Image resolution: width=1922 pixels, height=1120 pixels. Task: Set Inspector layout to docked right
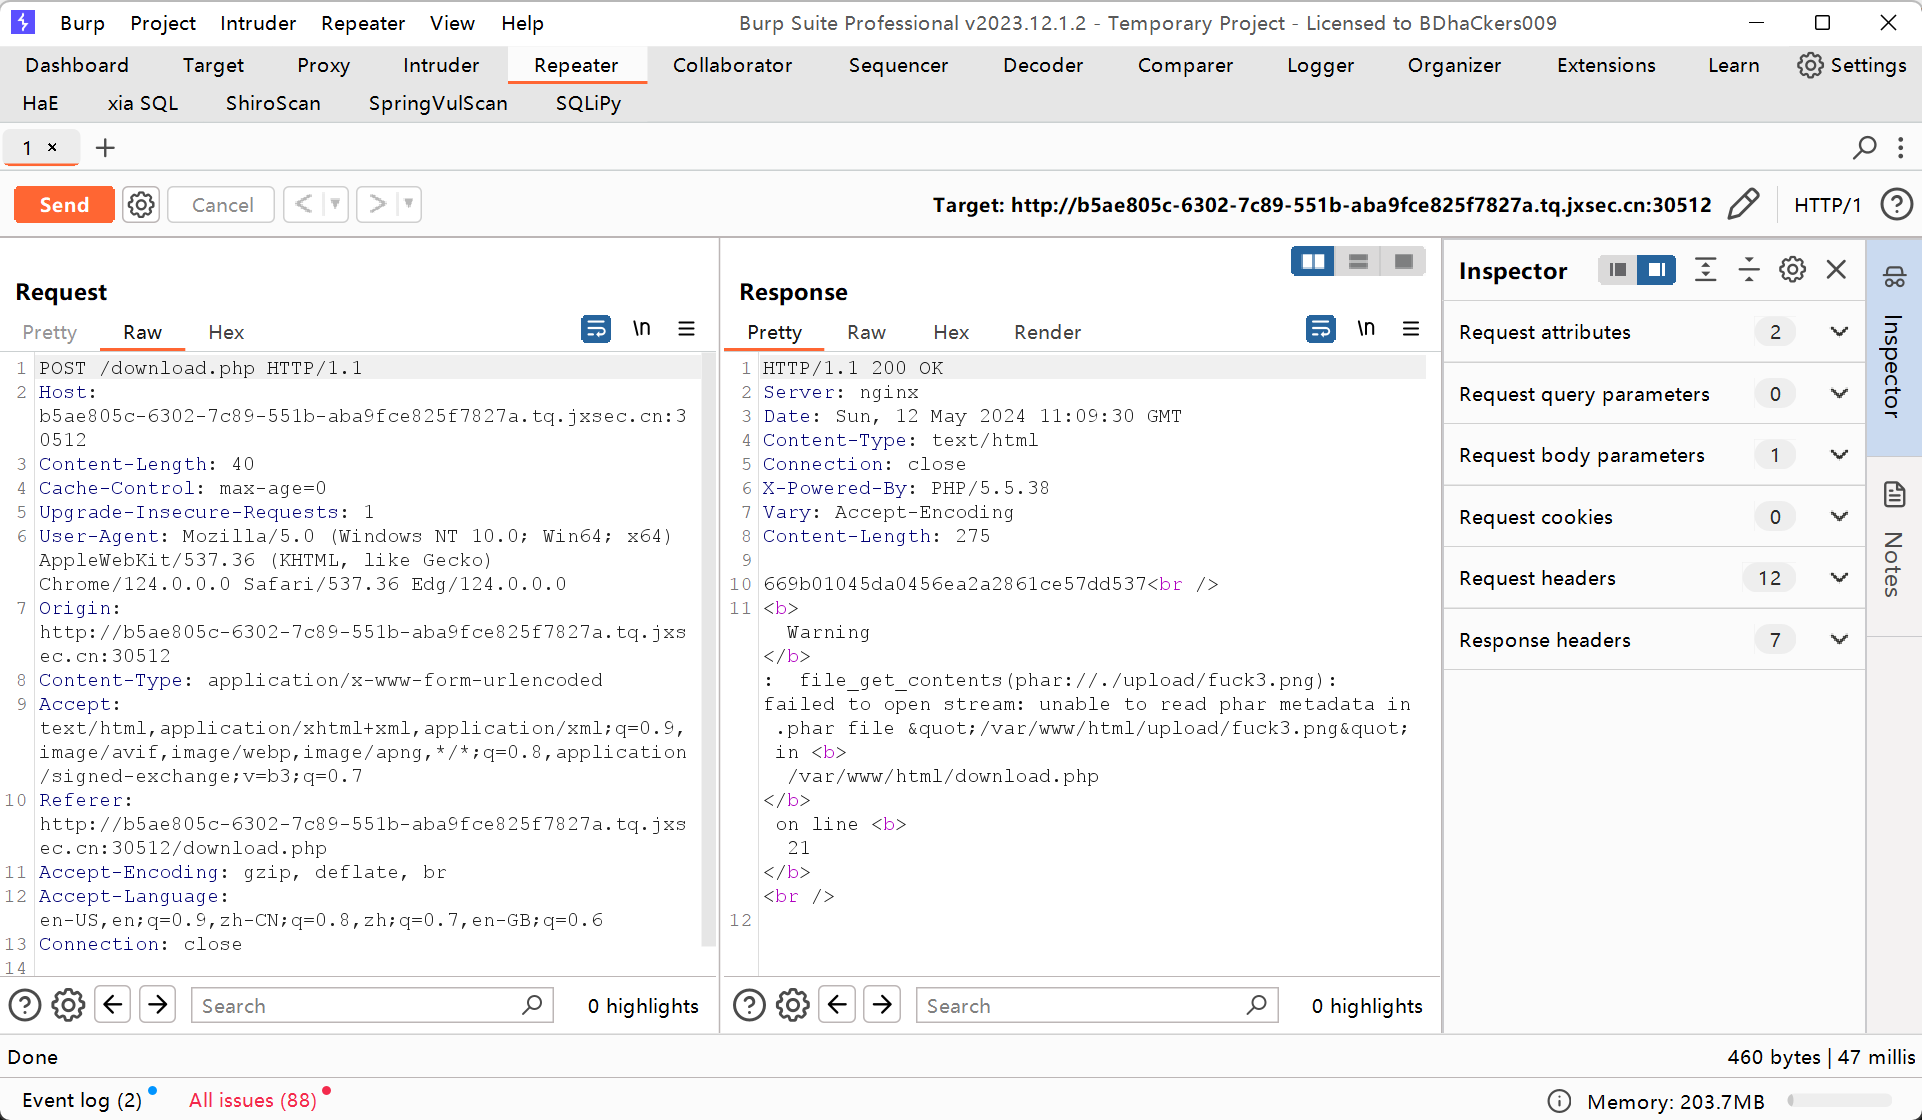[x=1656, y=270]
